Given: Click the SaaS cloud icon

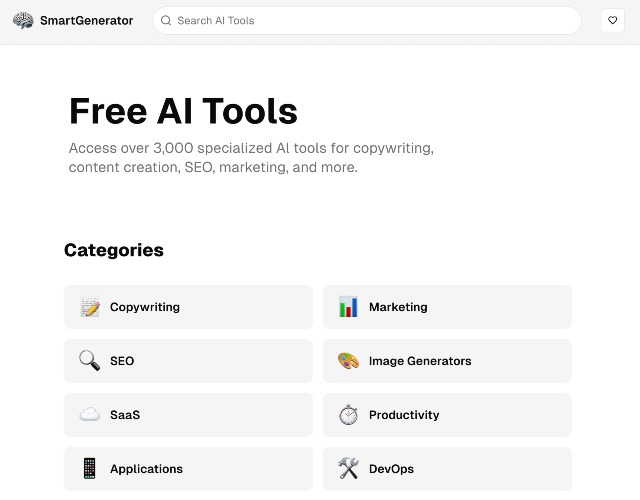Looking at the screenshot, I should pos(89,414).
